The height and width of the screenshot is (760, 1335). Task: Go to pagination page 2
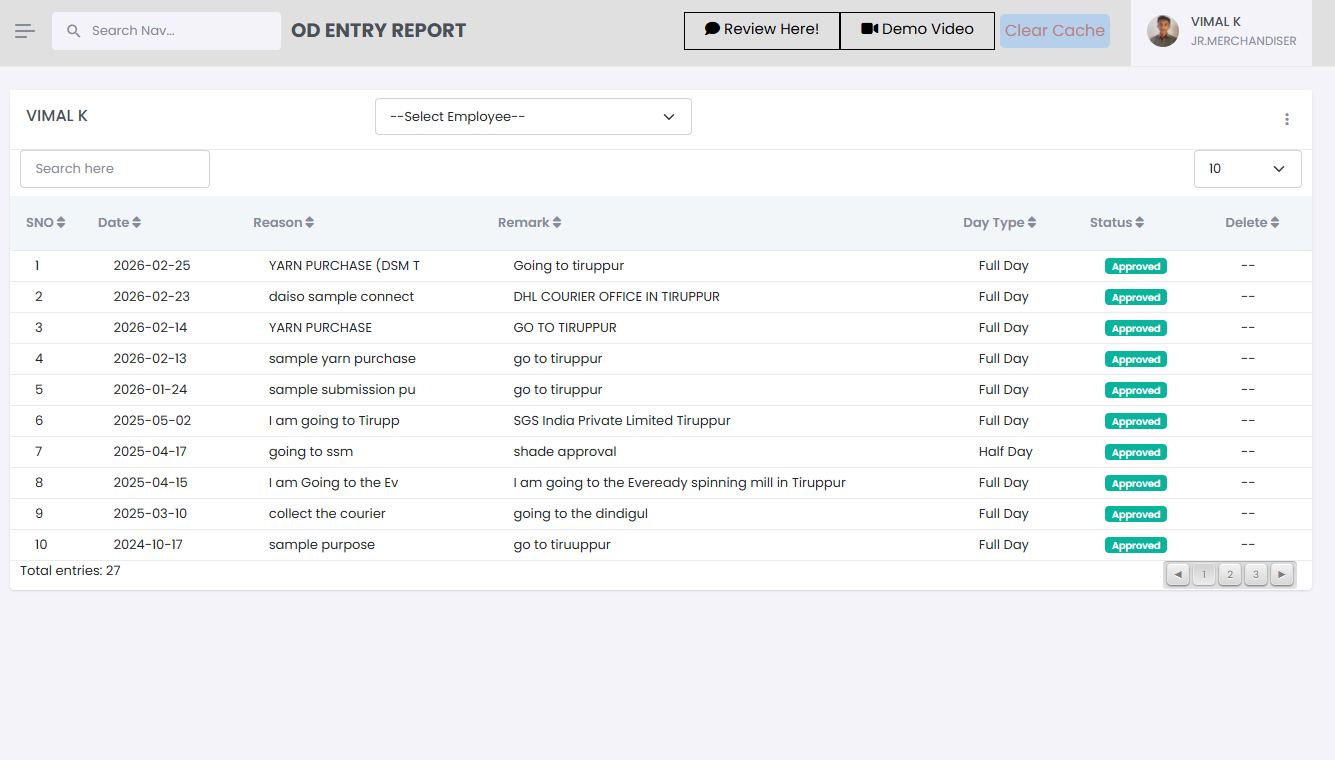(1230, 574)
